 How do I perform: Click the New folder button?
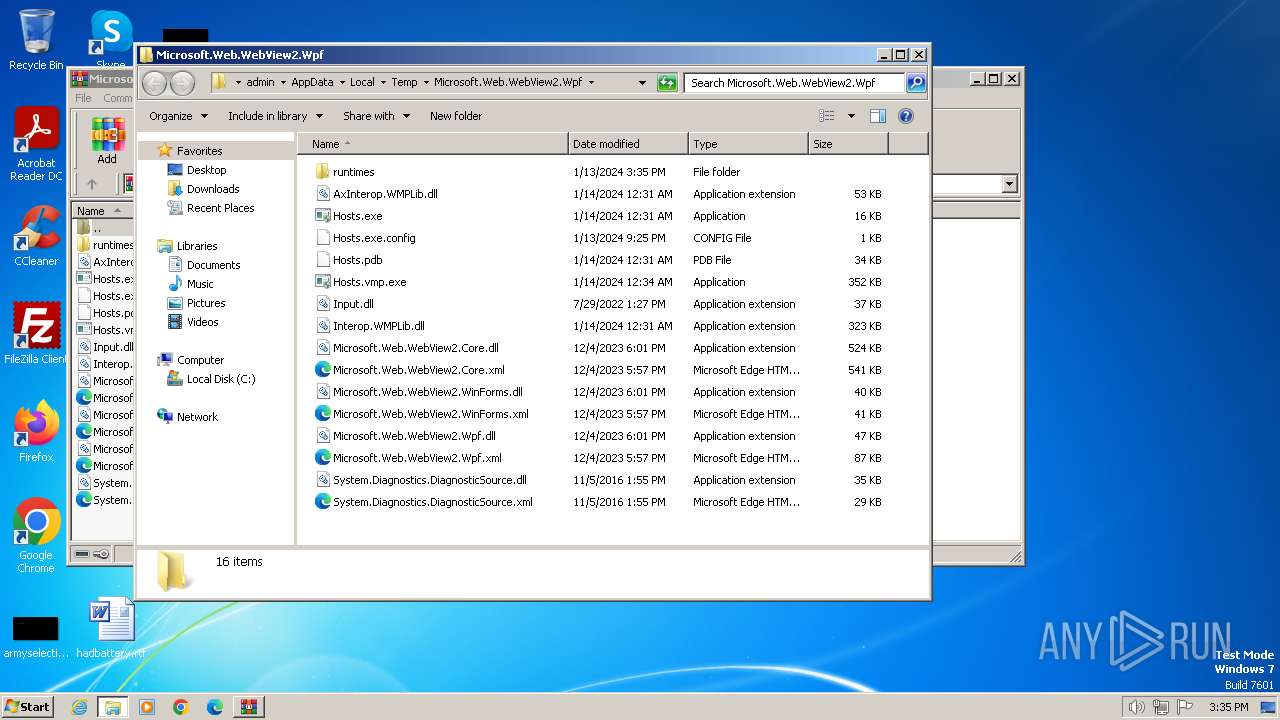click(456, 116)
